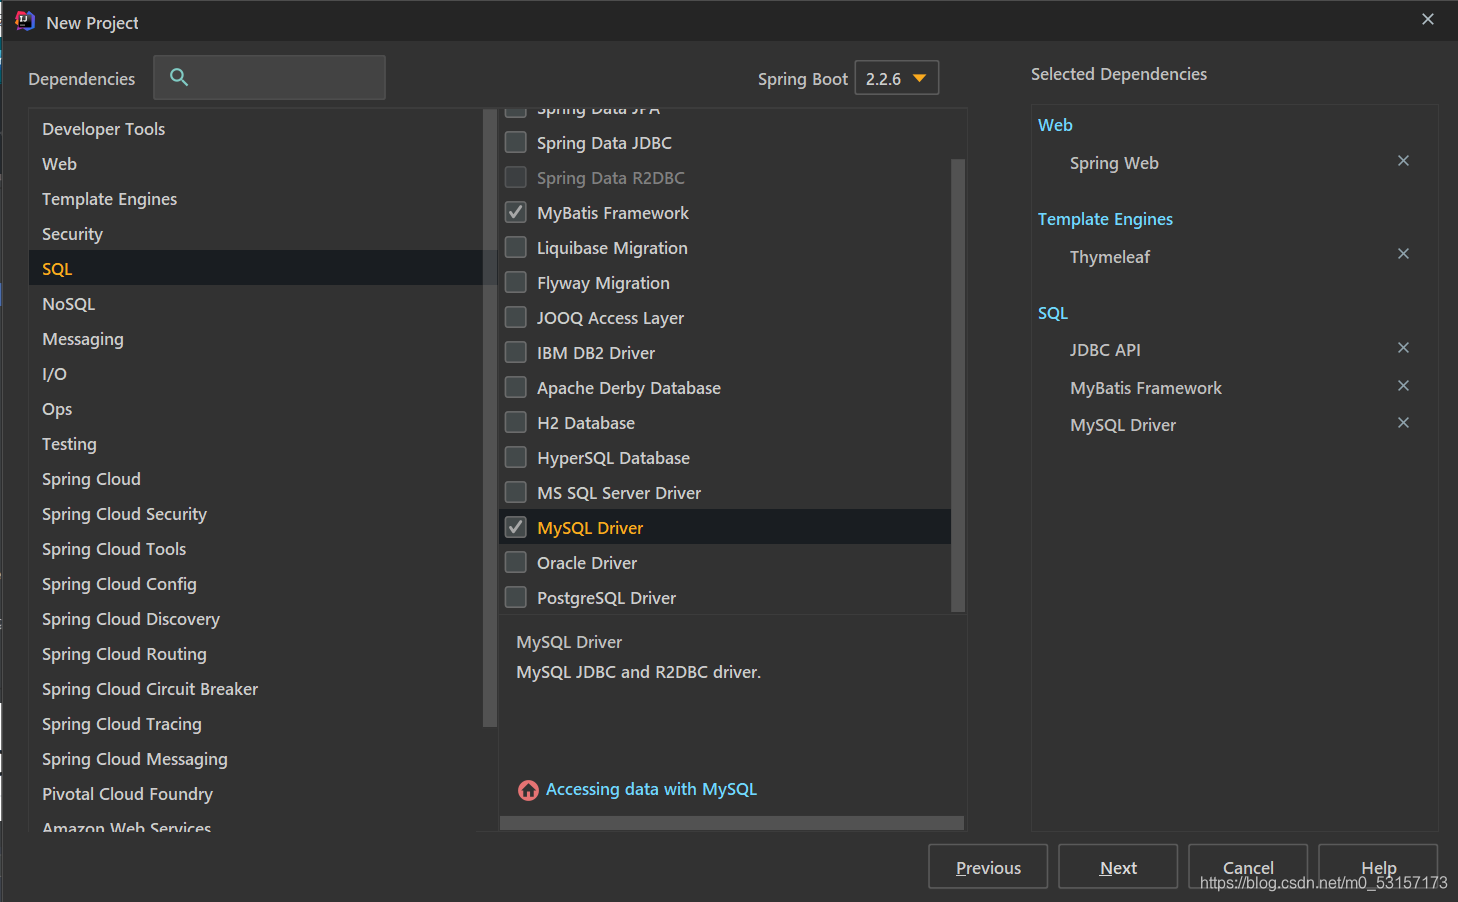Remove Thymeleaf from selected dependencies

(x=1403, y=254)
